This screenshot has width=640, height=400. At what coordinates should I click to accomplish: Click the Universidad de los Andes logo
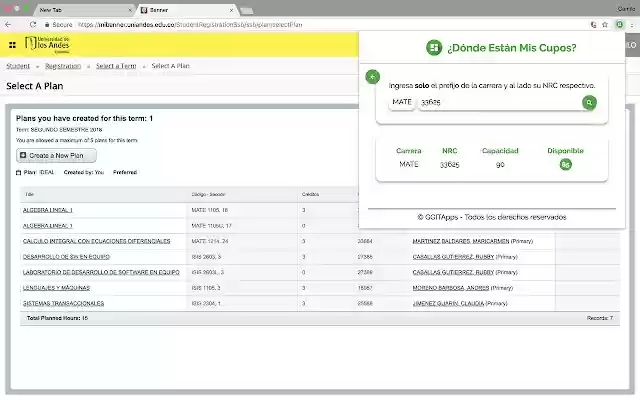48,44
